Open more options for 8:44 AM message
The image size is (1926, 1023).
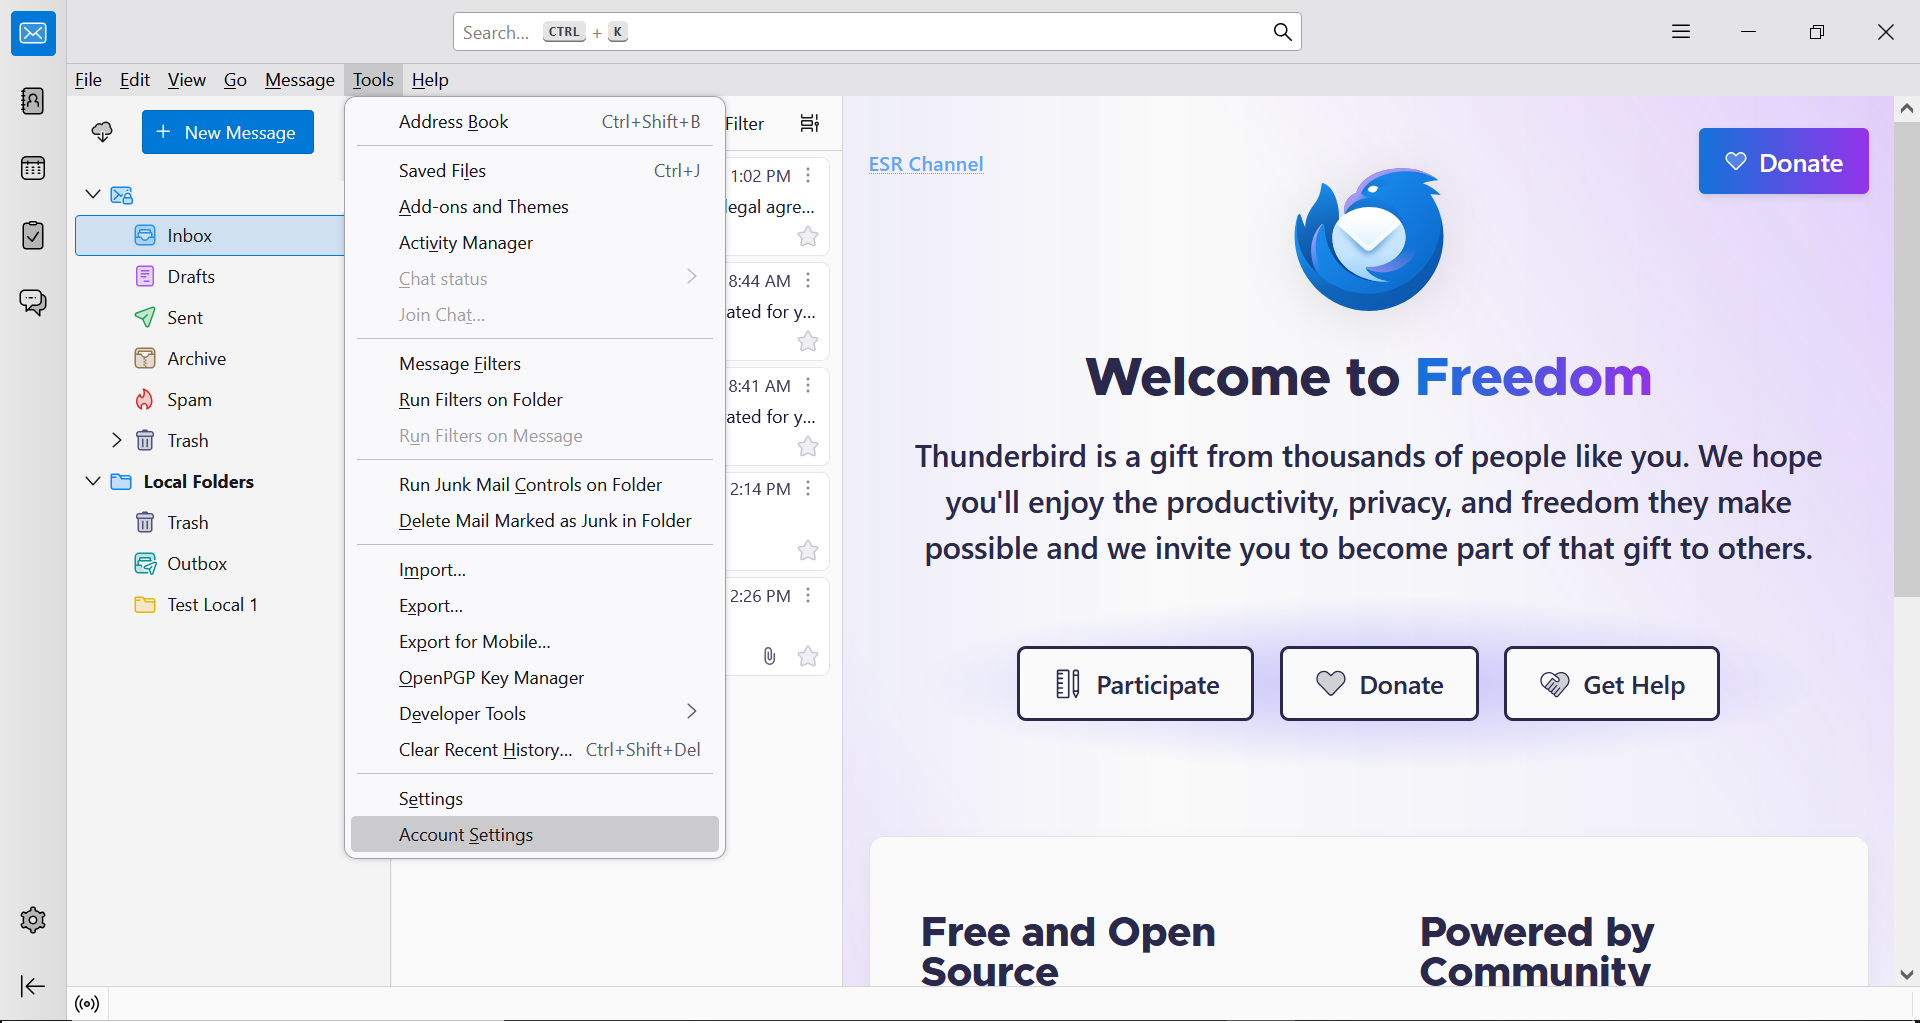click(x=808, y=281)
